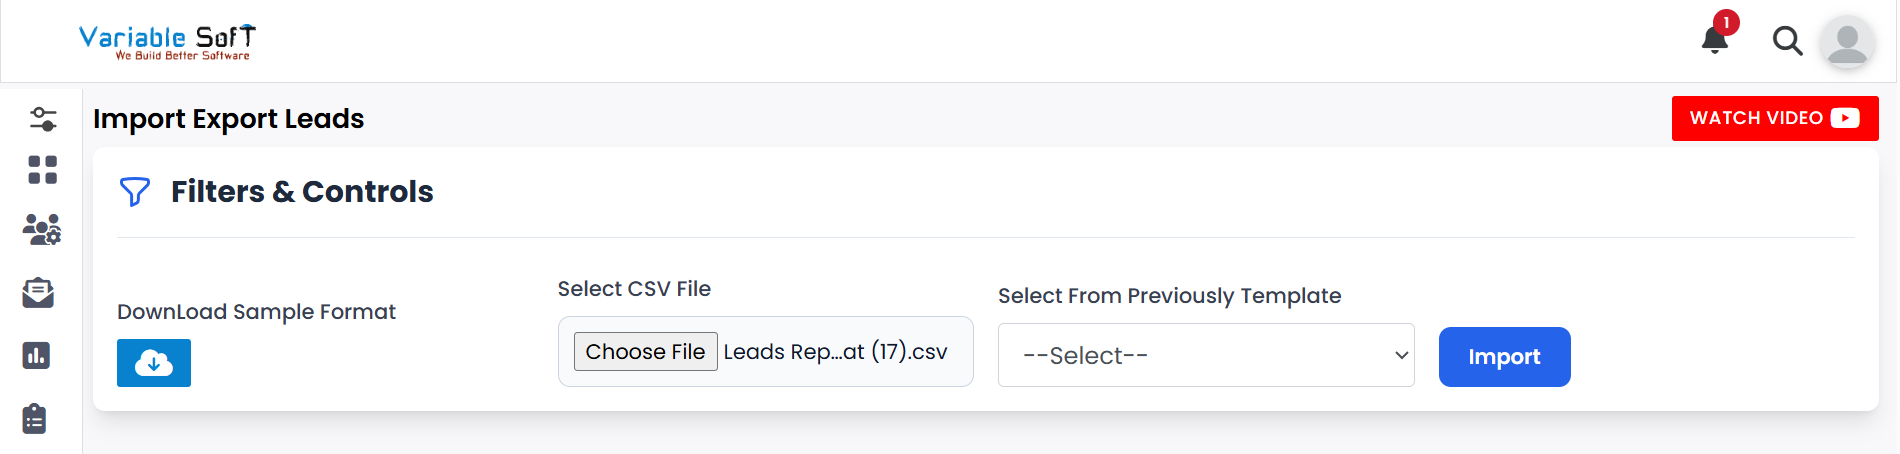Screen dimensions: 1900x454
Task: Open the sliders settings icon in sidebar
Action: click(x=43, y=119)
